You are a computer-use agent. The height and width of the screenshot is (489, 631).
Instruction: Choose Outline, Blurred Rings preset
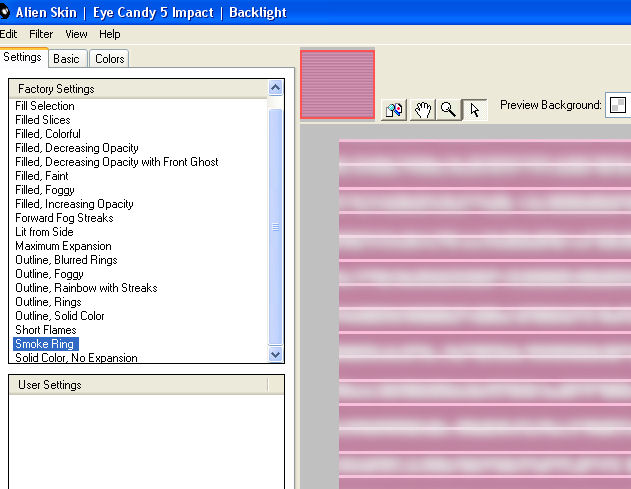pyautogui.click(x=66, y=260)
